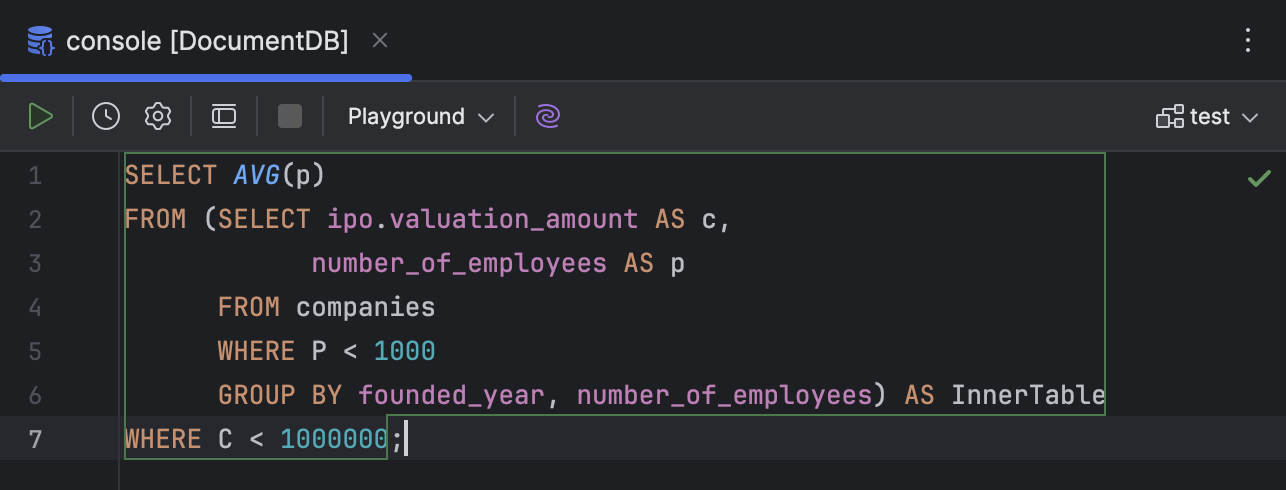Image resolution: width=1286 pixels, height=490 pixels.
Task: Expand the 'test' schema selector chevron
Action: [1249, 118]
